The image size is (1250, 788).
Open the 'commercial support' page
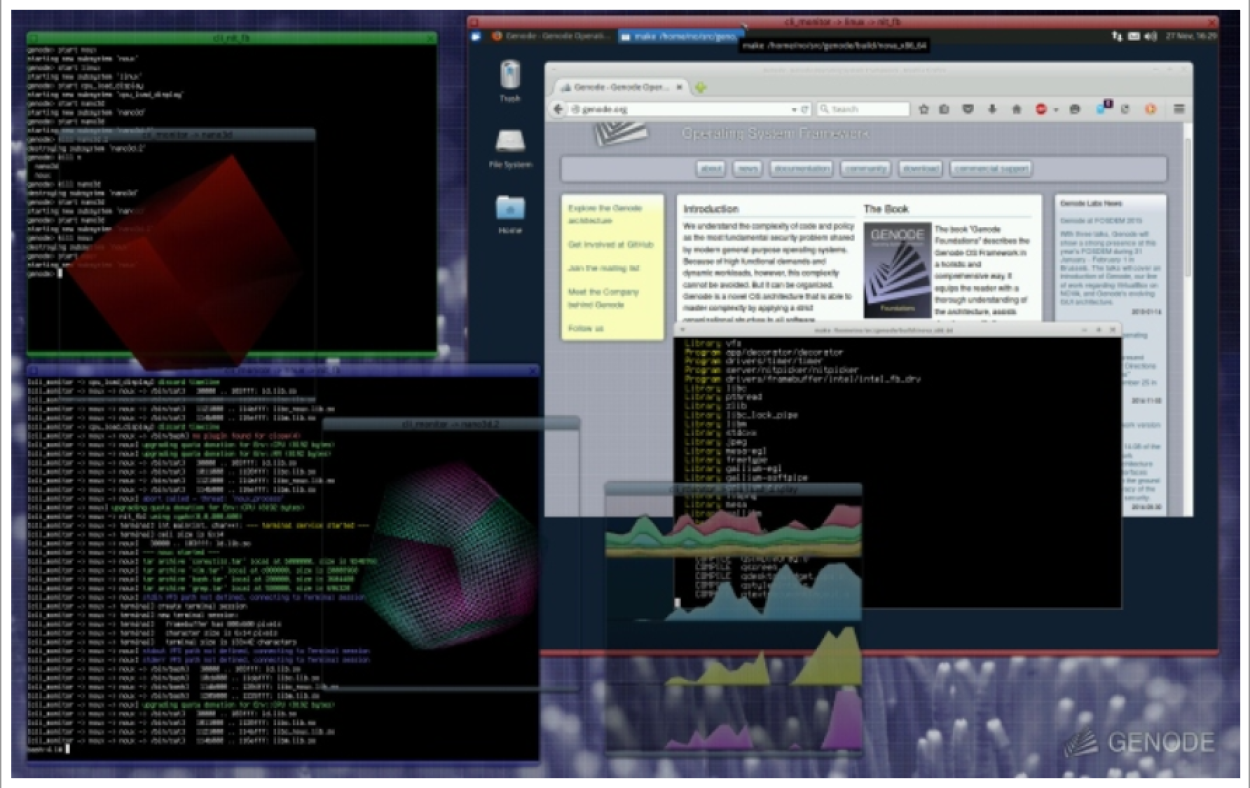pos(990,169)
